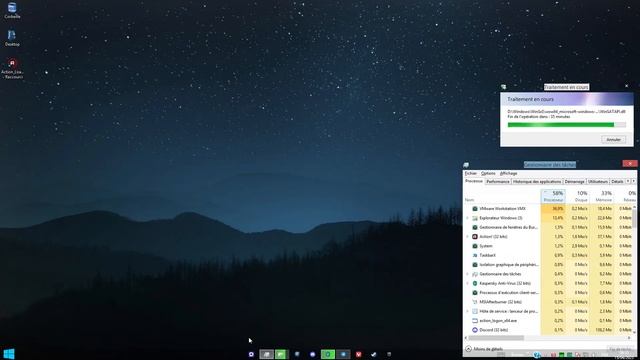Sort processes by the Processeur column
The image size is (640, 360).
click(x=553, y=196)
